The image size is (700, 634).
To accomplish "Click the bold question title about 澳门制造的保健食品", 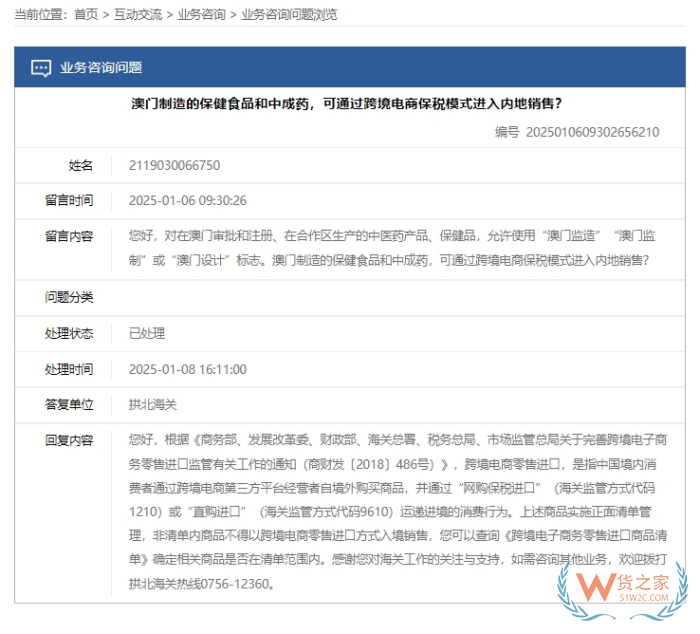I will click(x=347, y=104).
